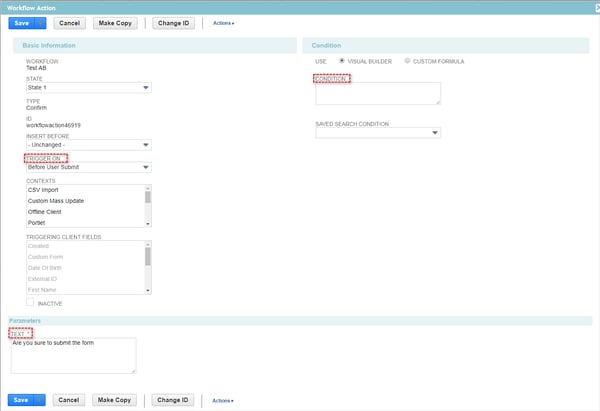Click Triggering Client Fields scroll up arrow
This screenshot has width=600, height=411.
point(148,244)
